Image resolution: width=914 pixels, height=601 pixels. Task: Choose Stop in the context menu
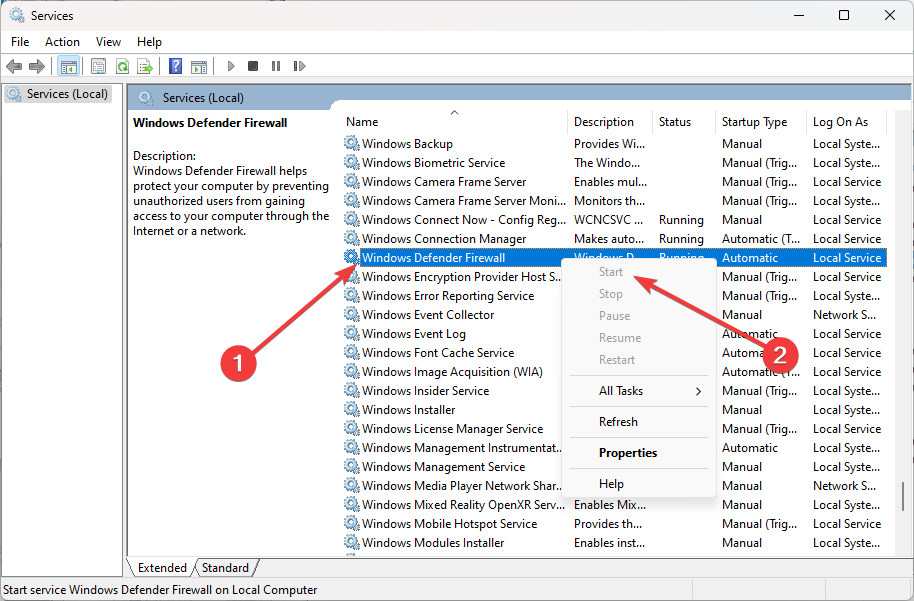(x=611, y=294)
